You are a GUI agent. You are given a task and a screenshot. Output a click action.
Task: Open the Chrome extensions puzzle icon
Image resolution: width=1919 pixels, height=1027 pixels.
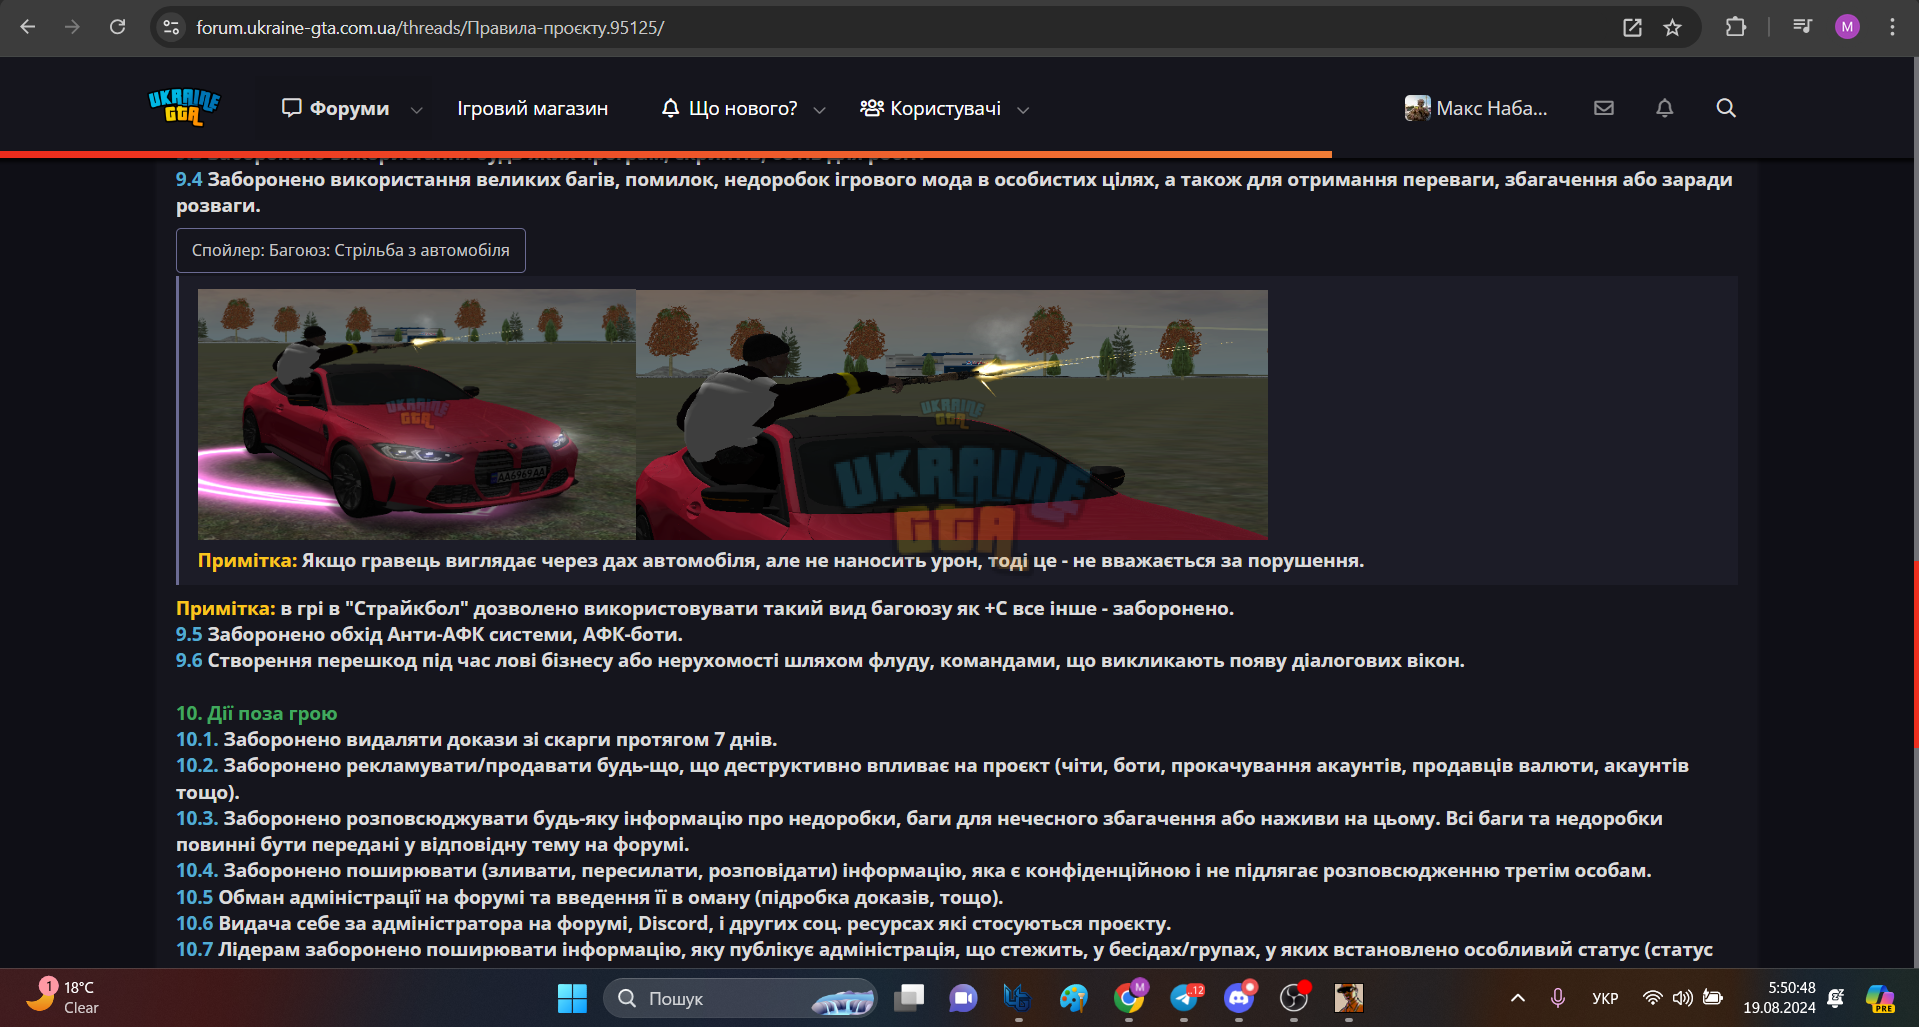1736,27
